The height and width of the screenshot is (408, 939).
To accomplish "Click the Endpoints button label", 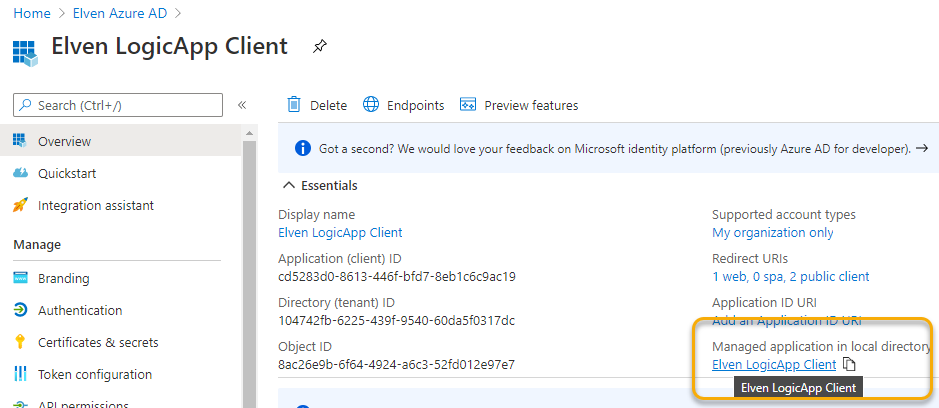I will click(416, 105).
